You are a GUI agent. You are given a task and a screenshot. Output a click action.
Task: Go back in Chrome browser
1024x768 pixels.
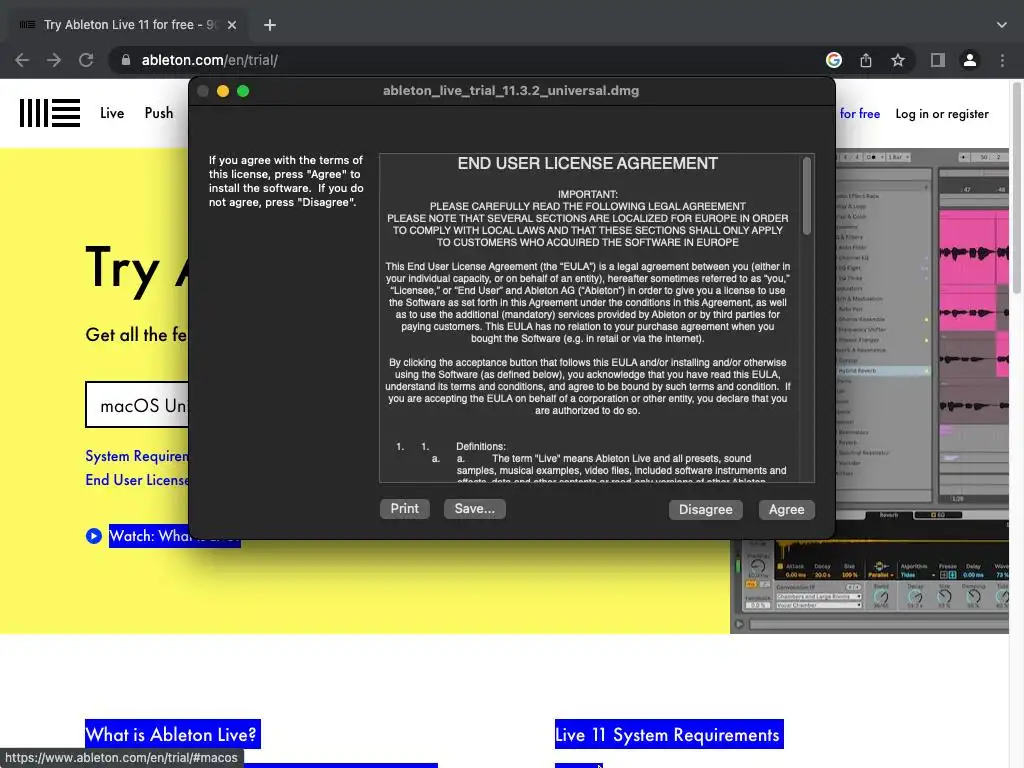(22, 60)
